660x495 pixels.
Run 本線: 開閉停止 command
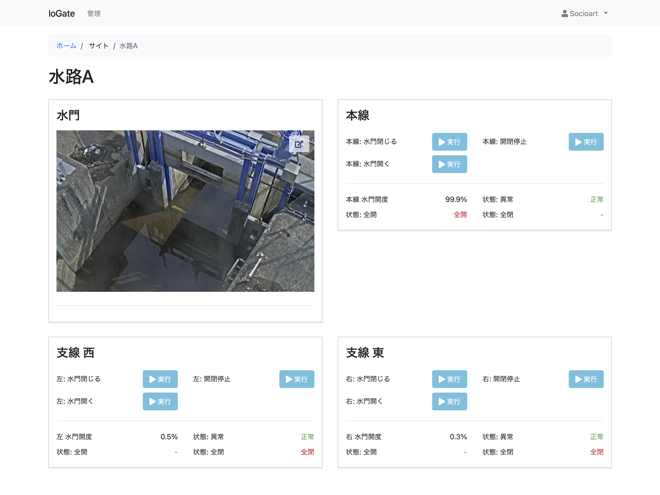[x=586, y=142]
